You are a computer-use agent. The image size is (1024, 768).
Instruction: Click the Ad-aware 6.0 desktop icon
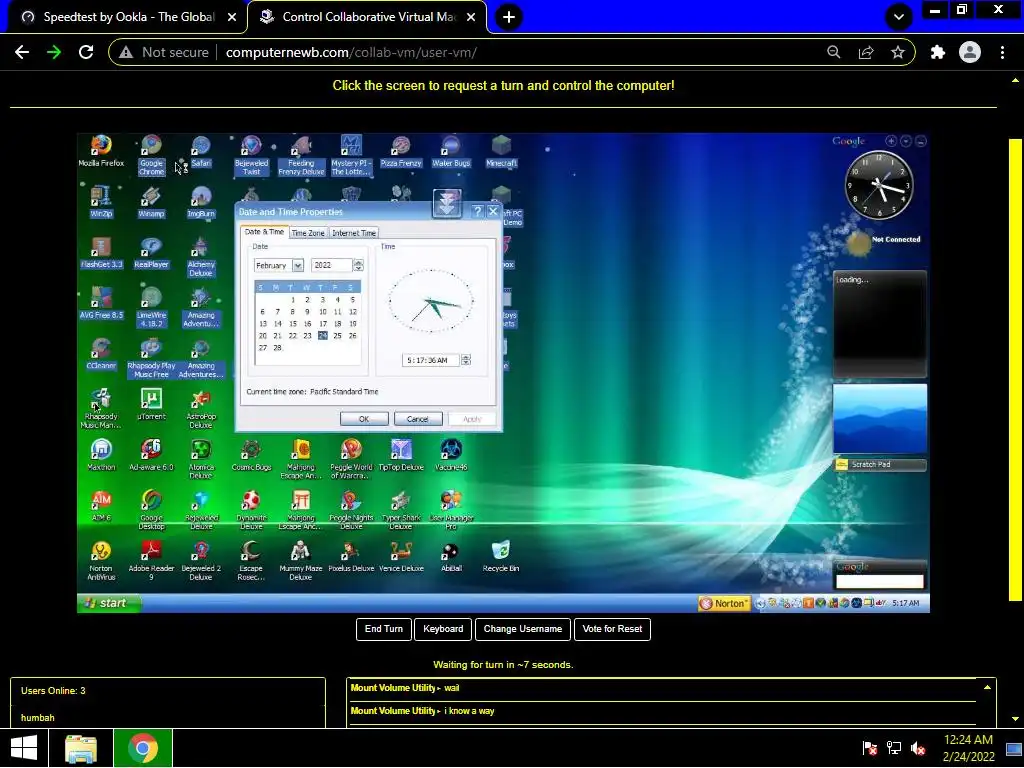(x=151, y=455)
